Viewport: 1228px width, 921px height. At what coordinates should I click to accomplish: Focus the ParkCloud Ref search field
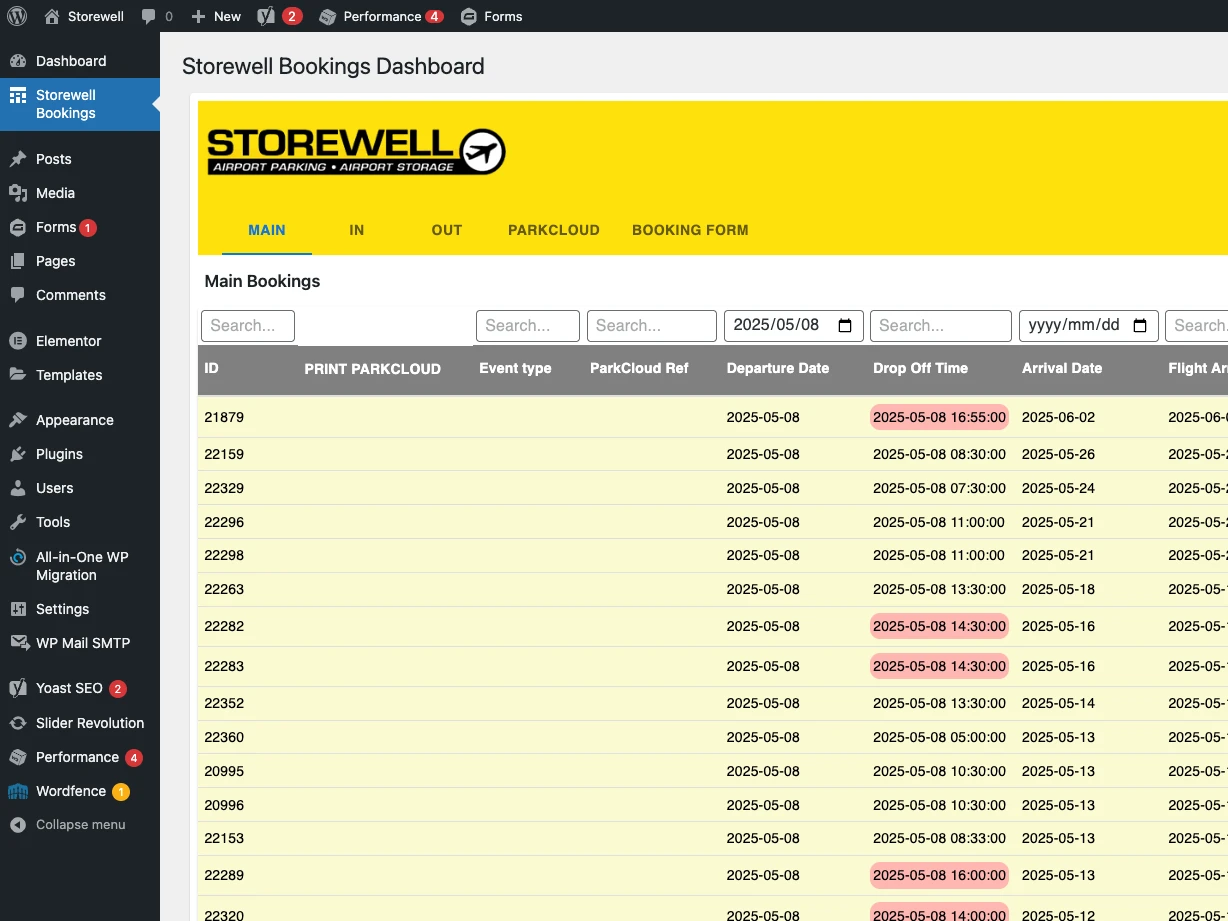coord(652,326)
